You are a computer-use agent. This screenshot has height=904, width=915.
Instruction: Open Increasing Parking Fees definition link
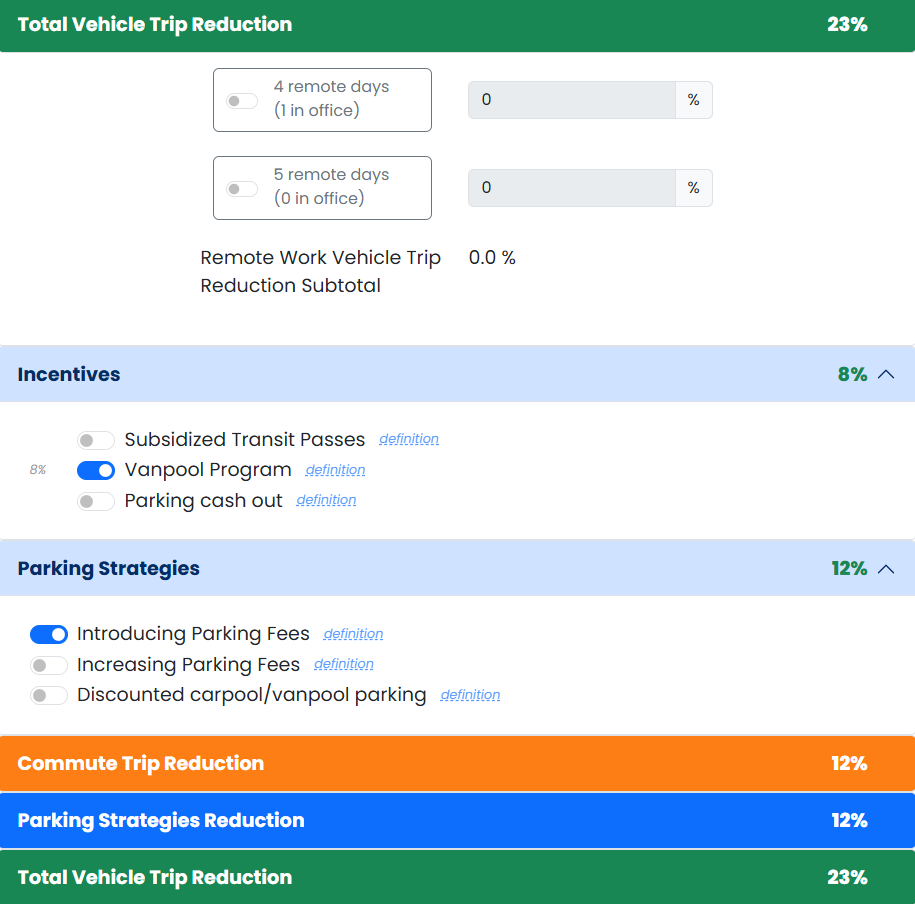344,664
